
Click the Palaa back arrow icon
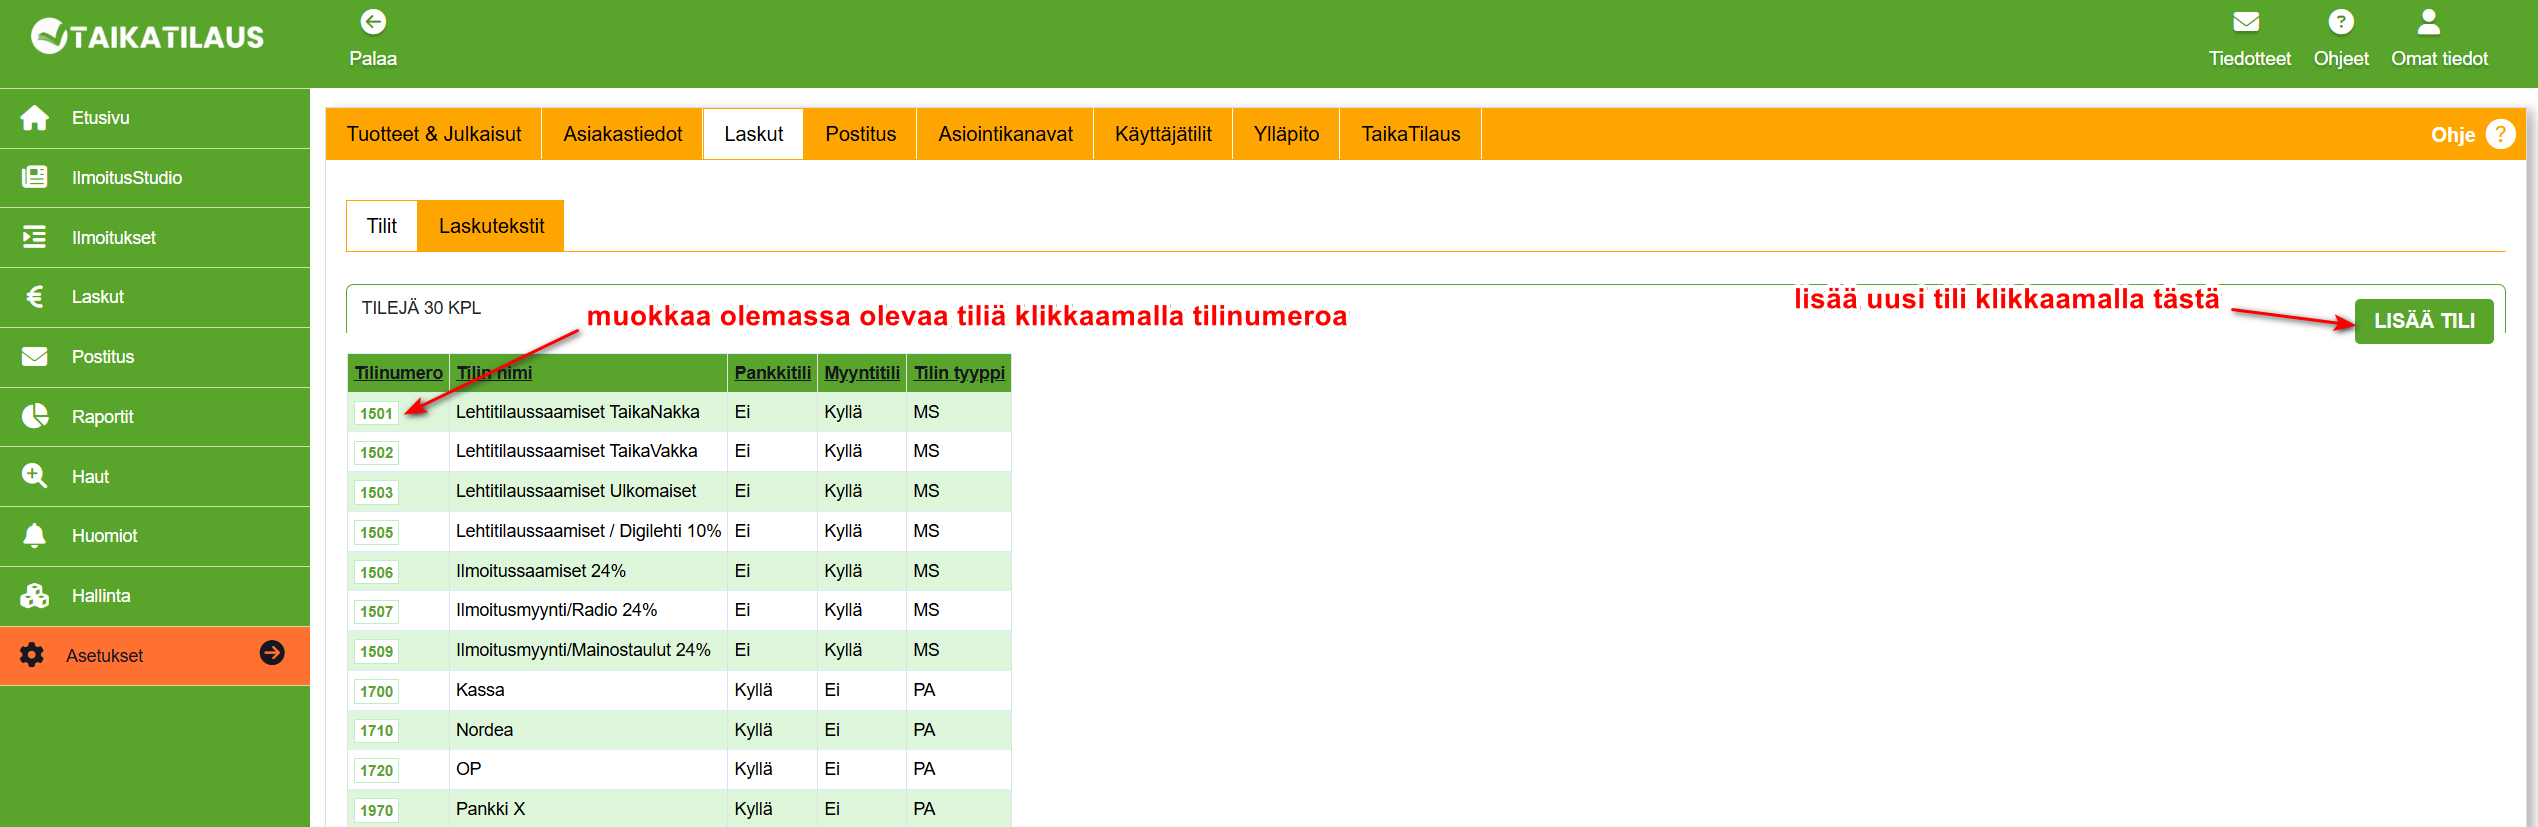[373, 22]
